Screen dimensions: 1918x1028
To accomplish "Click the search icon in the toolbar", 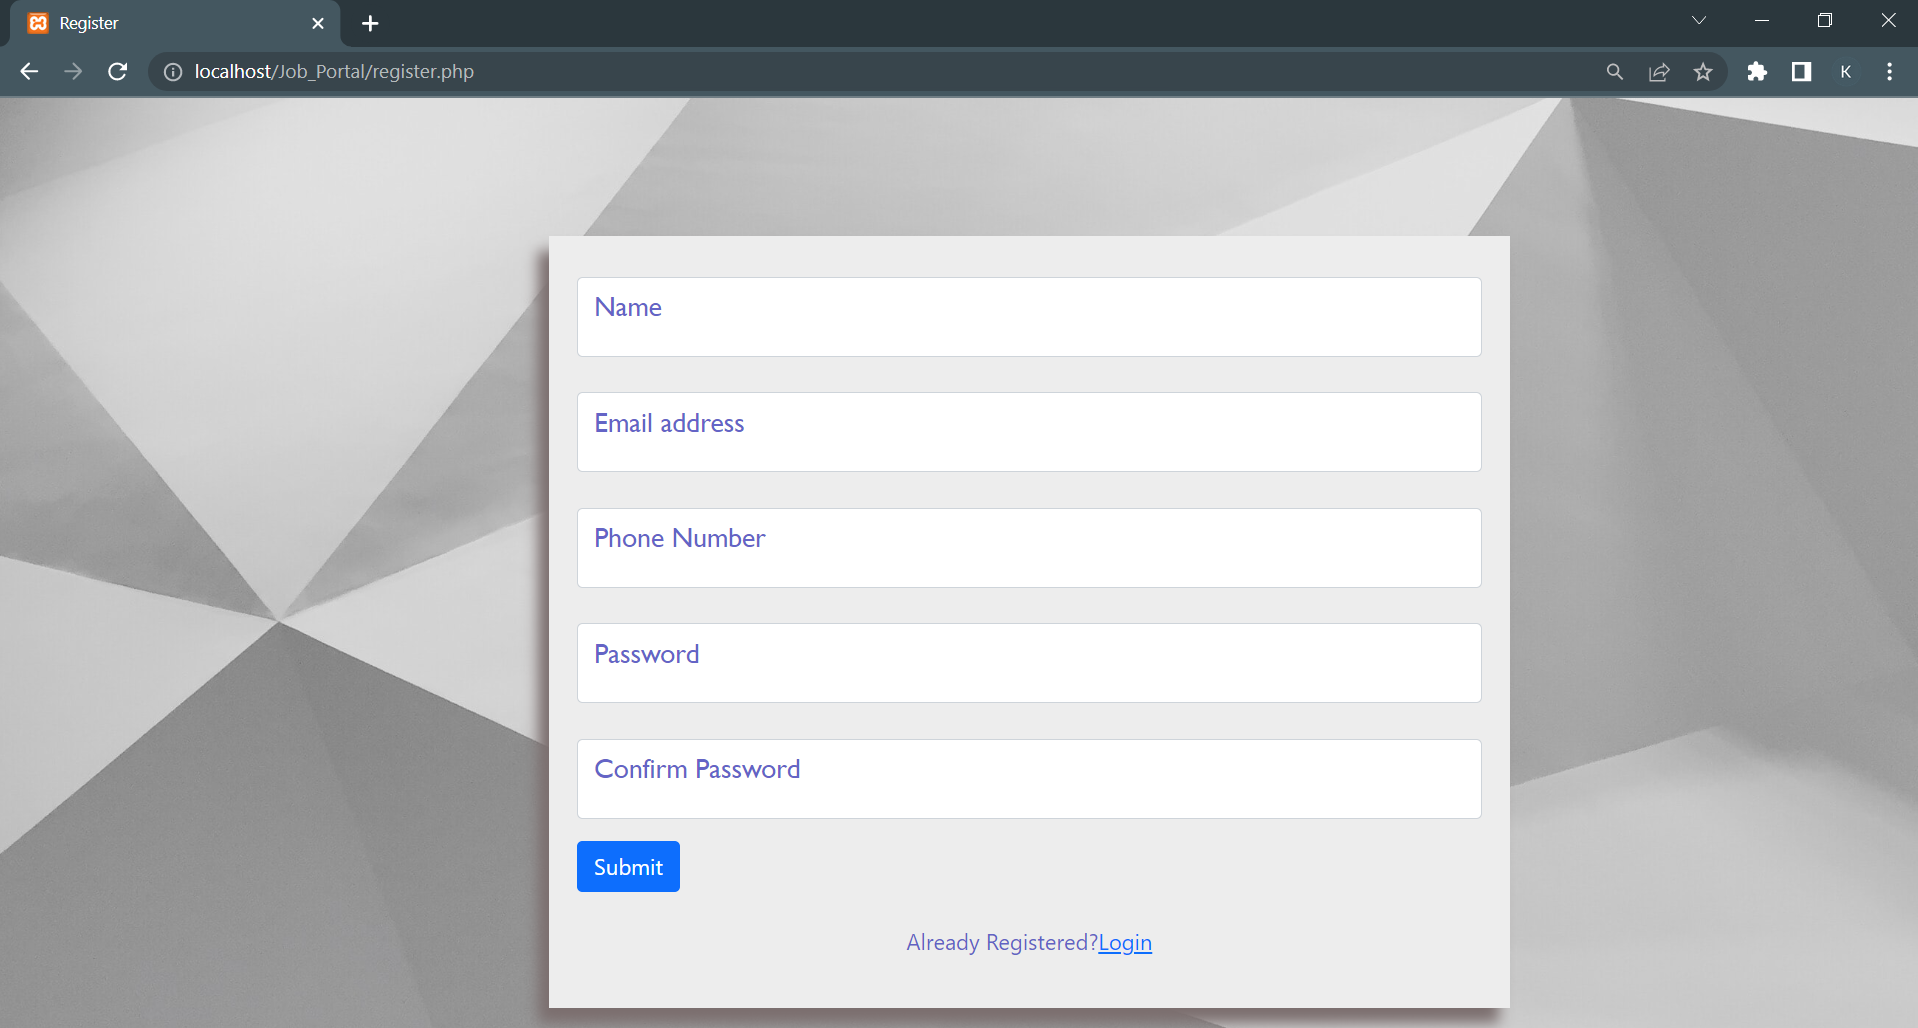I will pyautogui.click(x=1614, y=72).
